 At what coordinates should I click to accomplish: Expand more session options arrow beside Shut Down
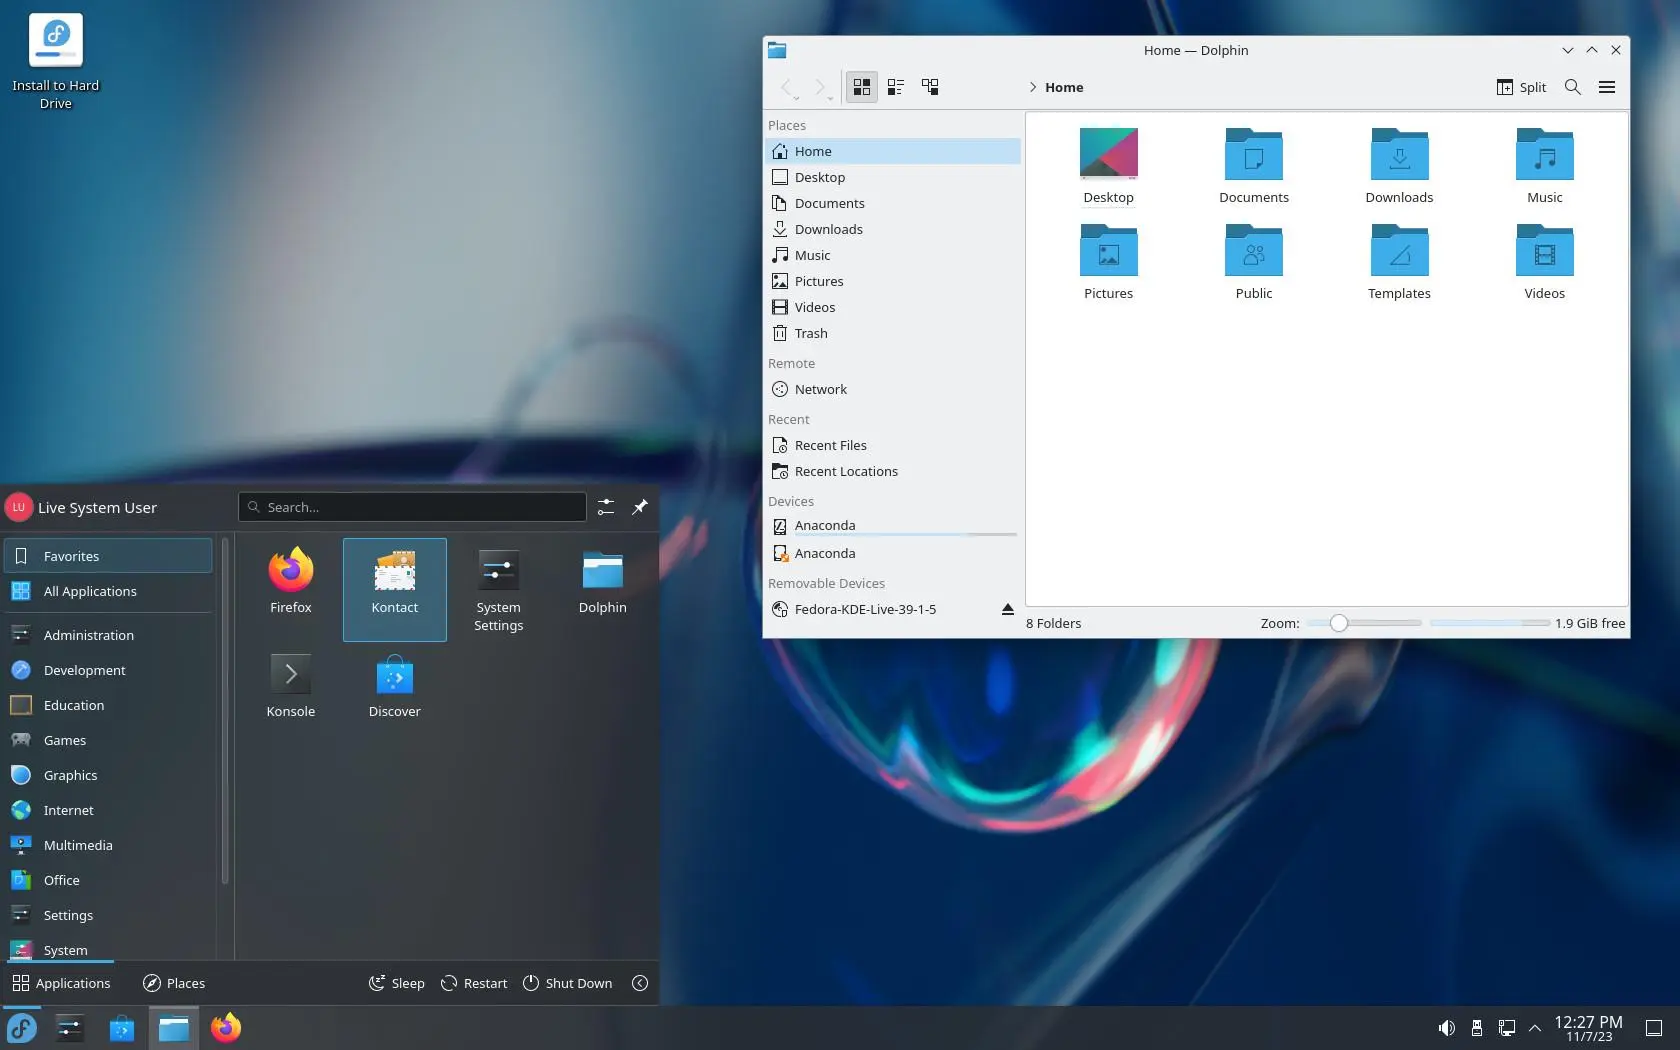pos(640,983)
